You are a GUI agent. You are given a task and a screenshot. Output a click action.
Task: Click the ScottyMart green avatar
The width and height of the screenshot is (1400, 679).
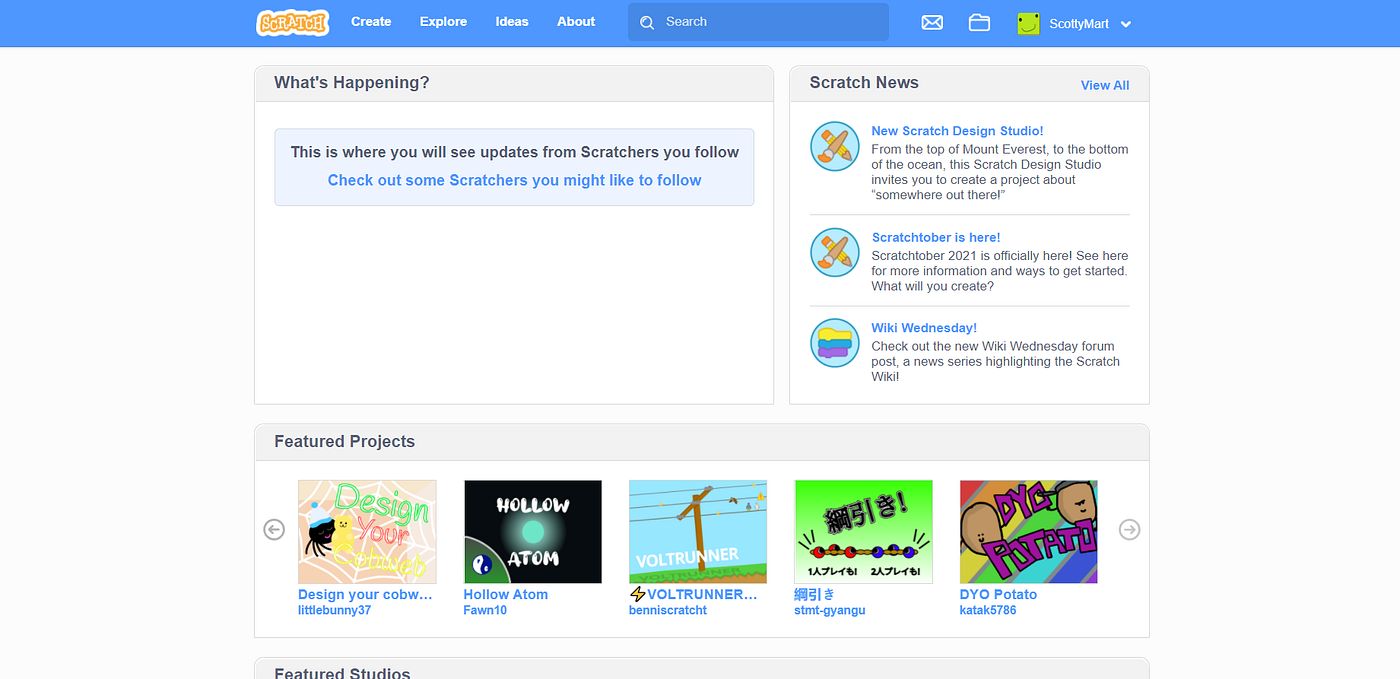pos(1029,23)
